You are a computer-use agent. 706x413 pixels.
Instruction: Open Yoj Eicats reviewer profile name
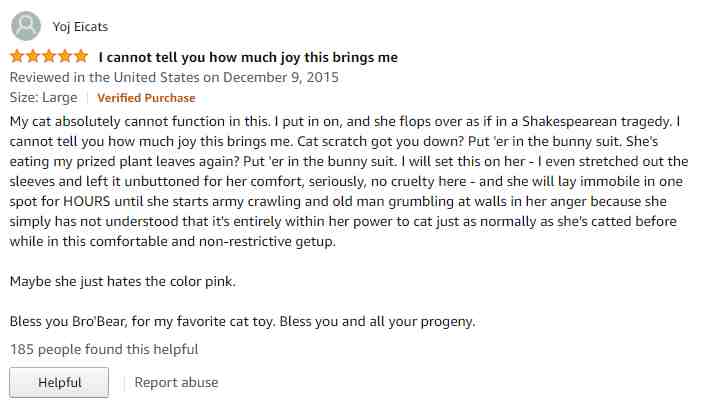[80, 27]
